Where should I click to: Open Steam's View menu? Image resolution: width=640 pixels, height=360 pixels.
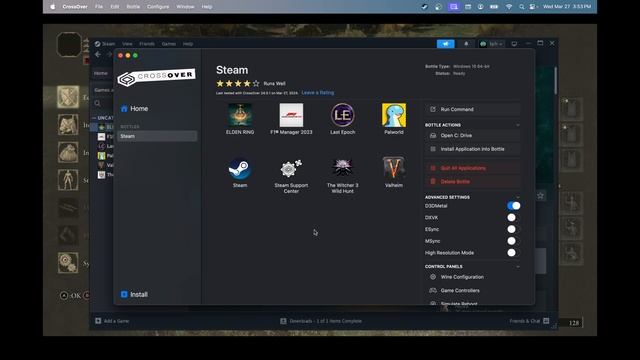127,44
